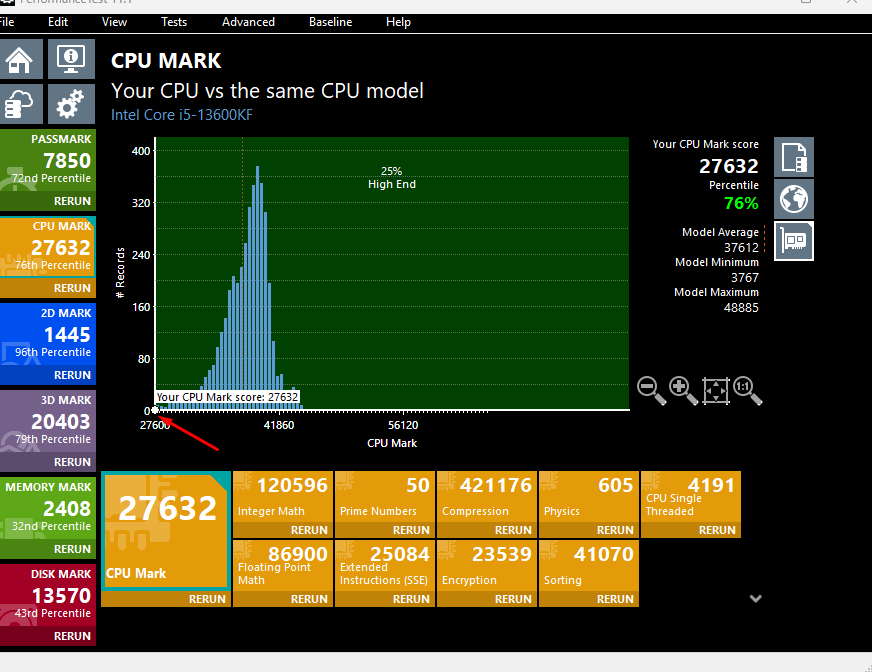Image resolution: width=872 pixels, height=672 pixels.
Task: Click the Model Maximum 48885 value
Action: tap(741, 308)
